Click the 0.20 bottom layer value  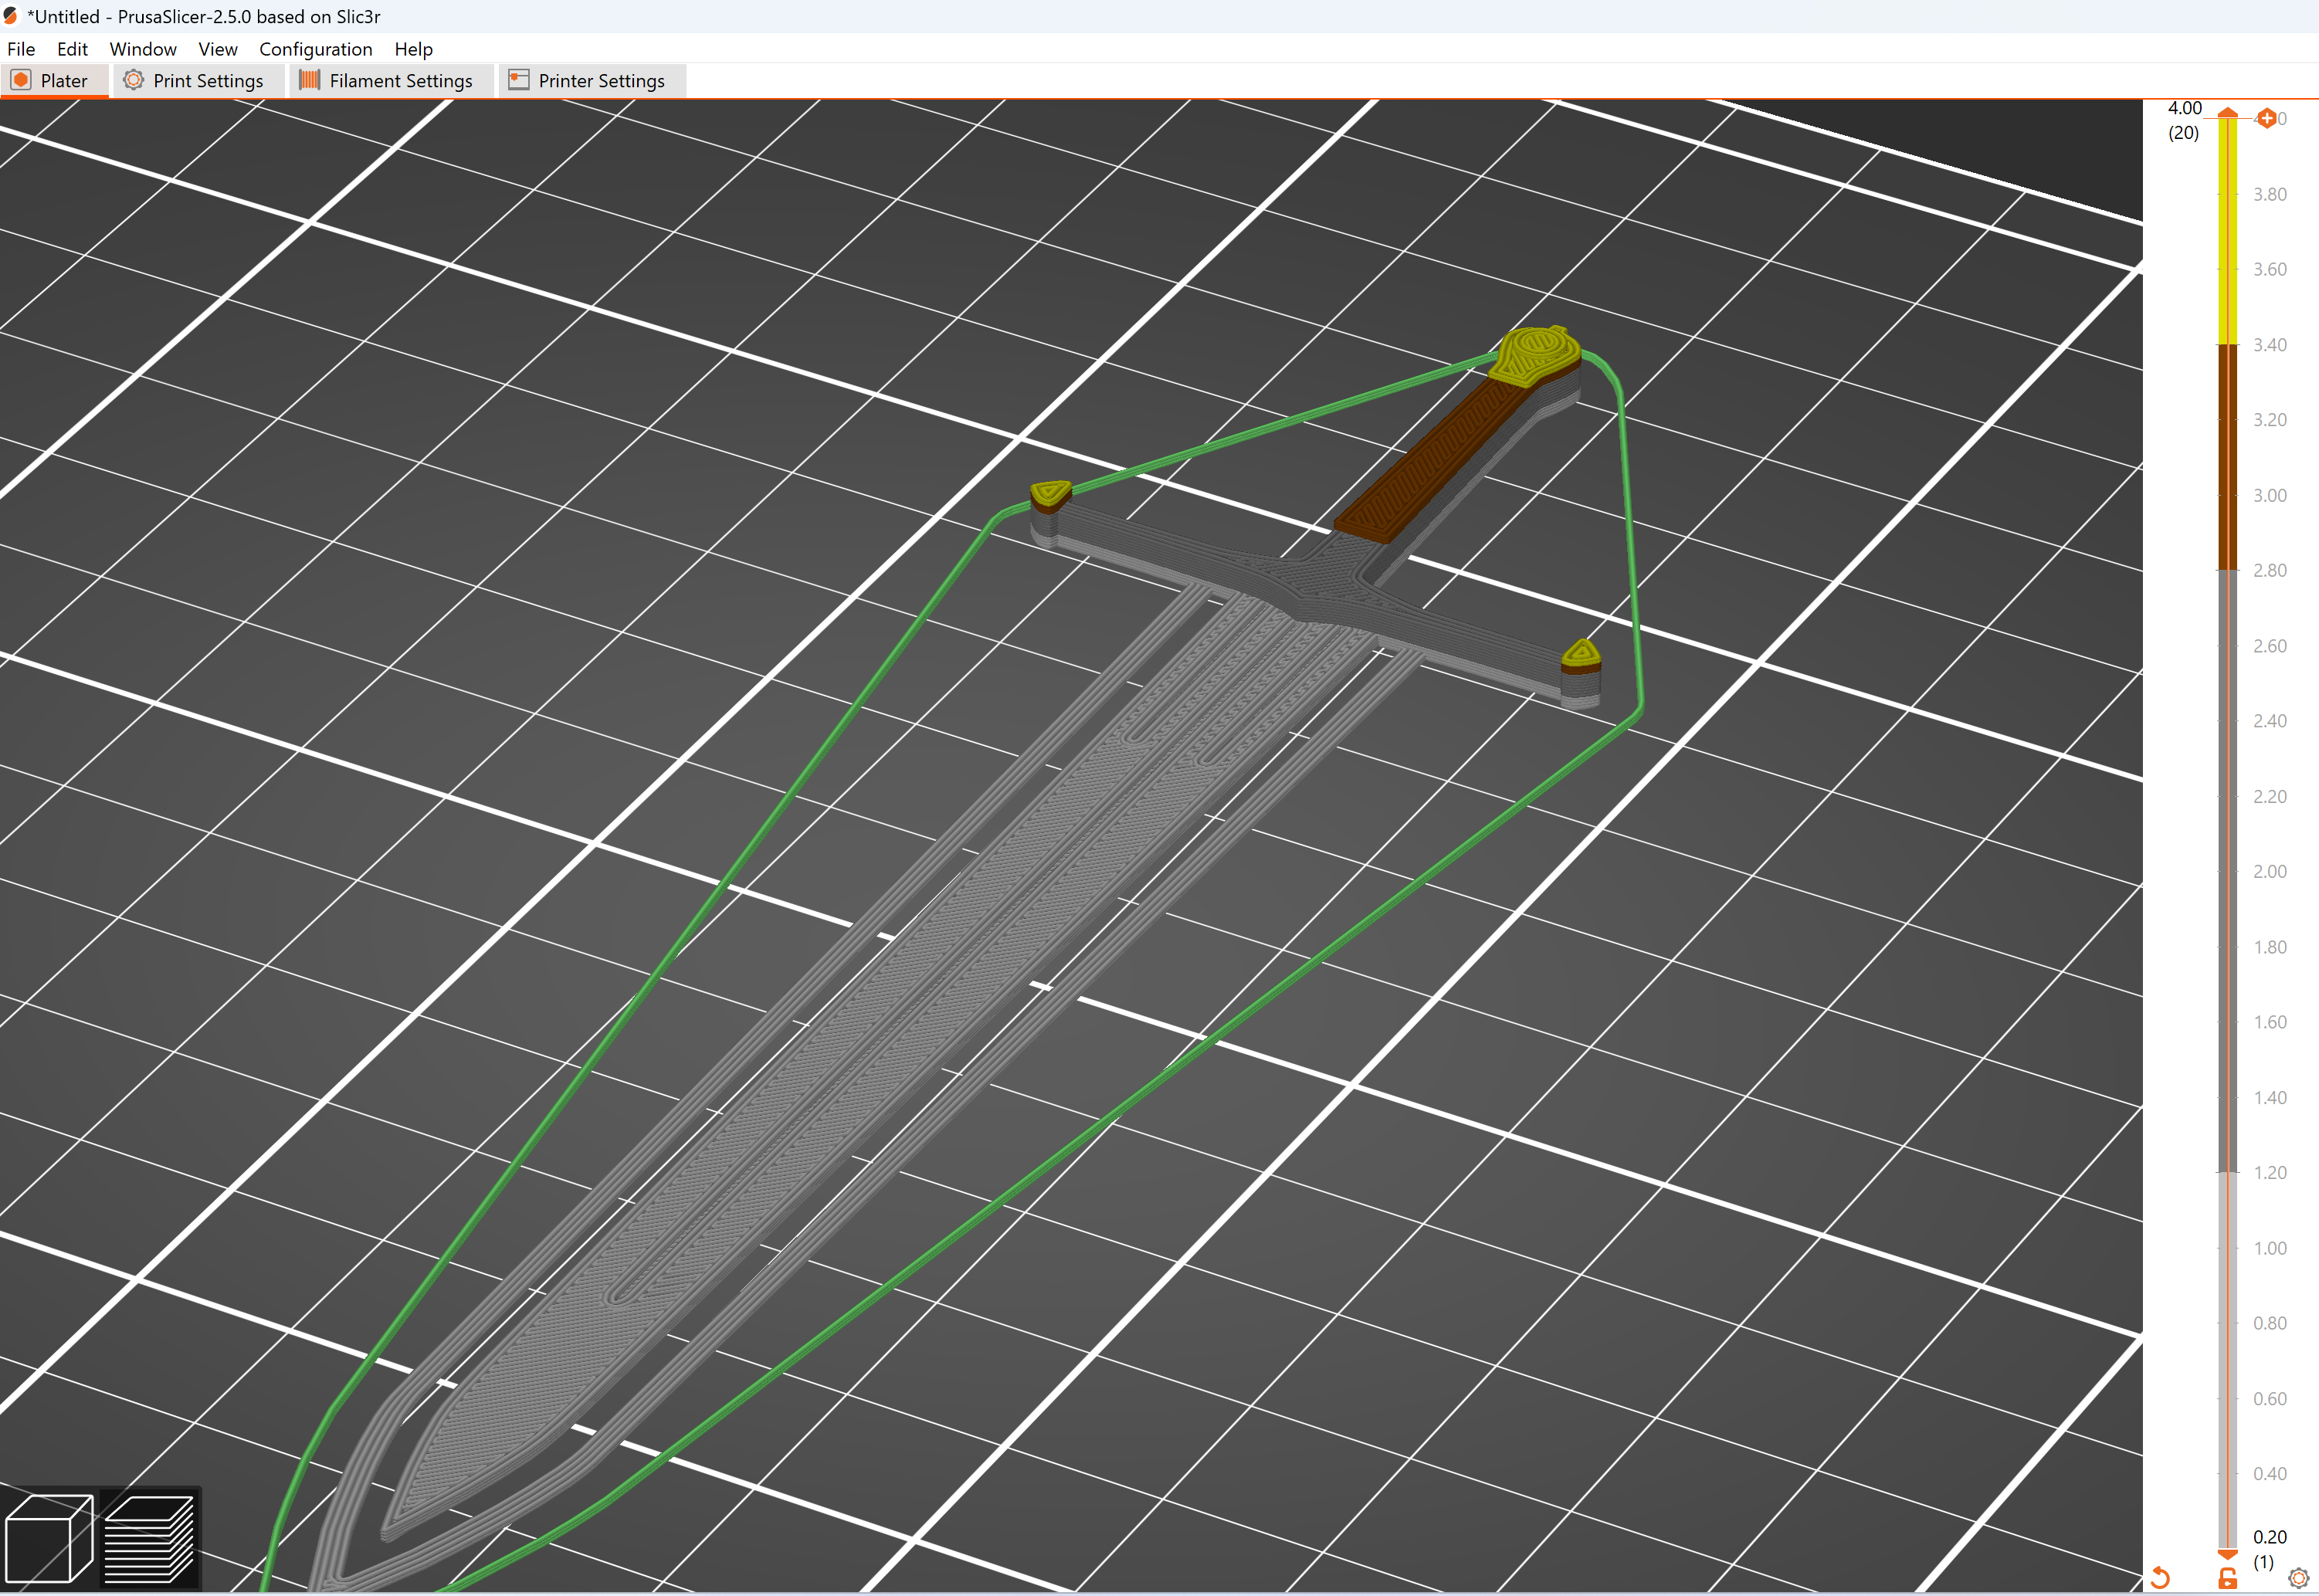(2270, 1536)
